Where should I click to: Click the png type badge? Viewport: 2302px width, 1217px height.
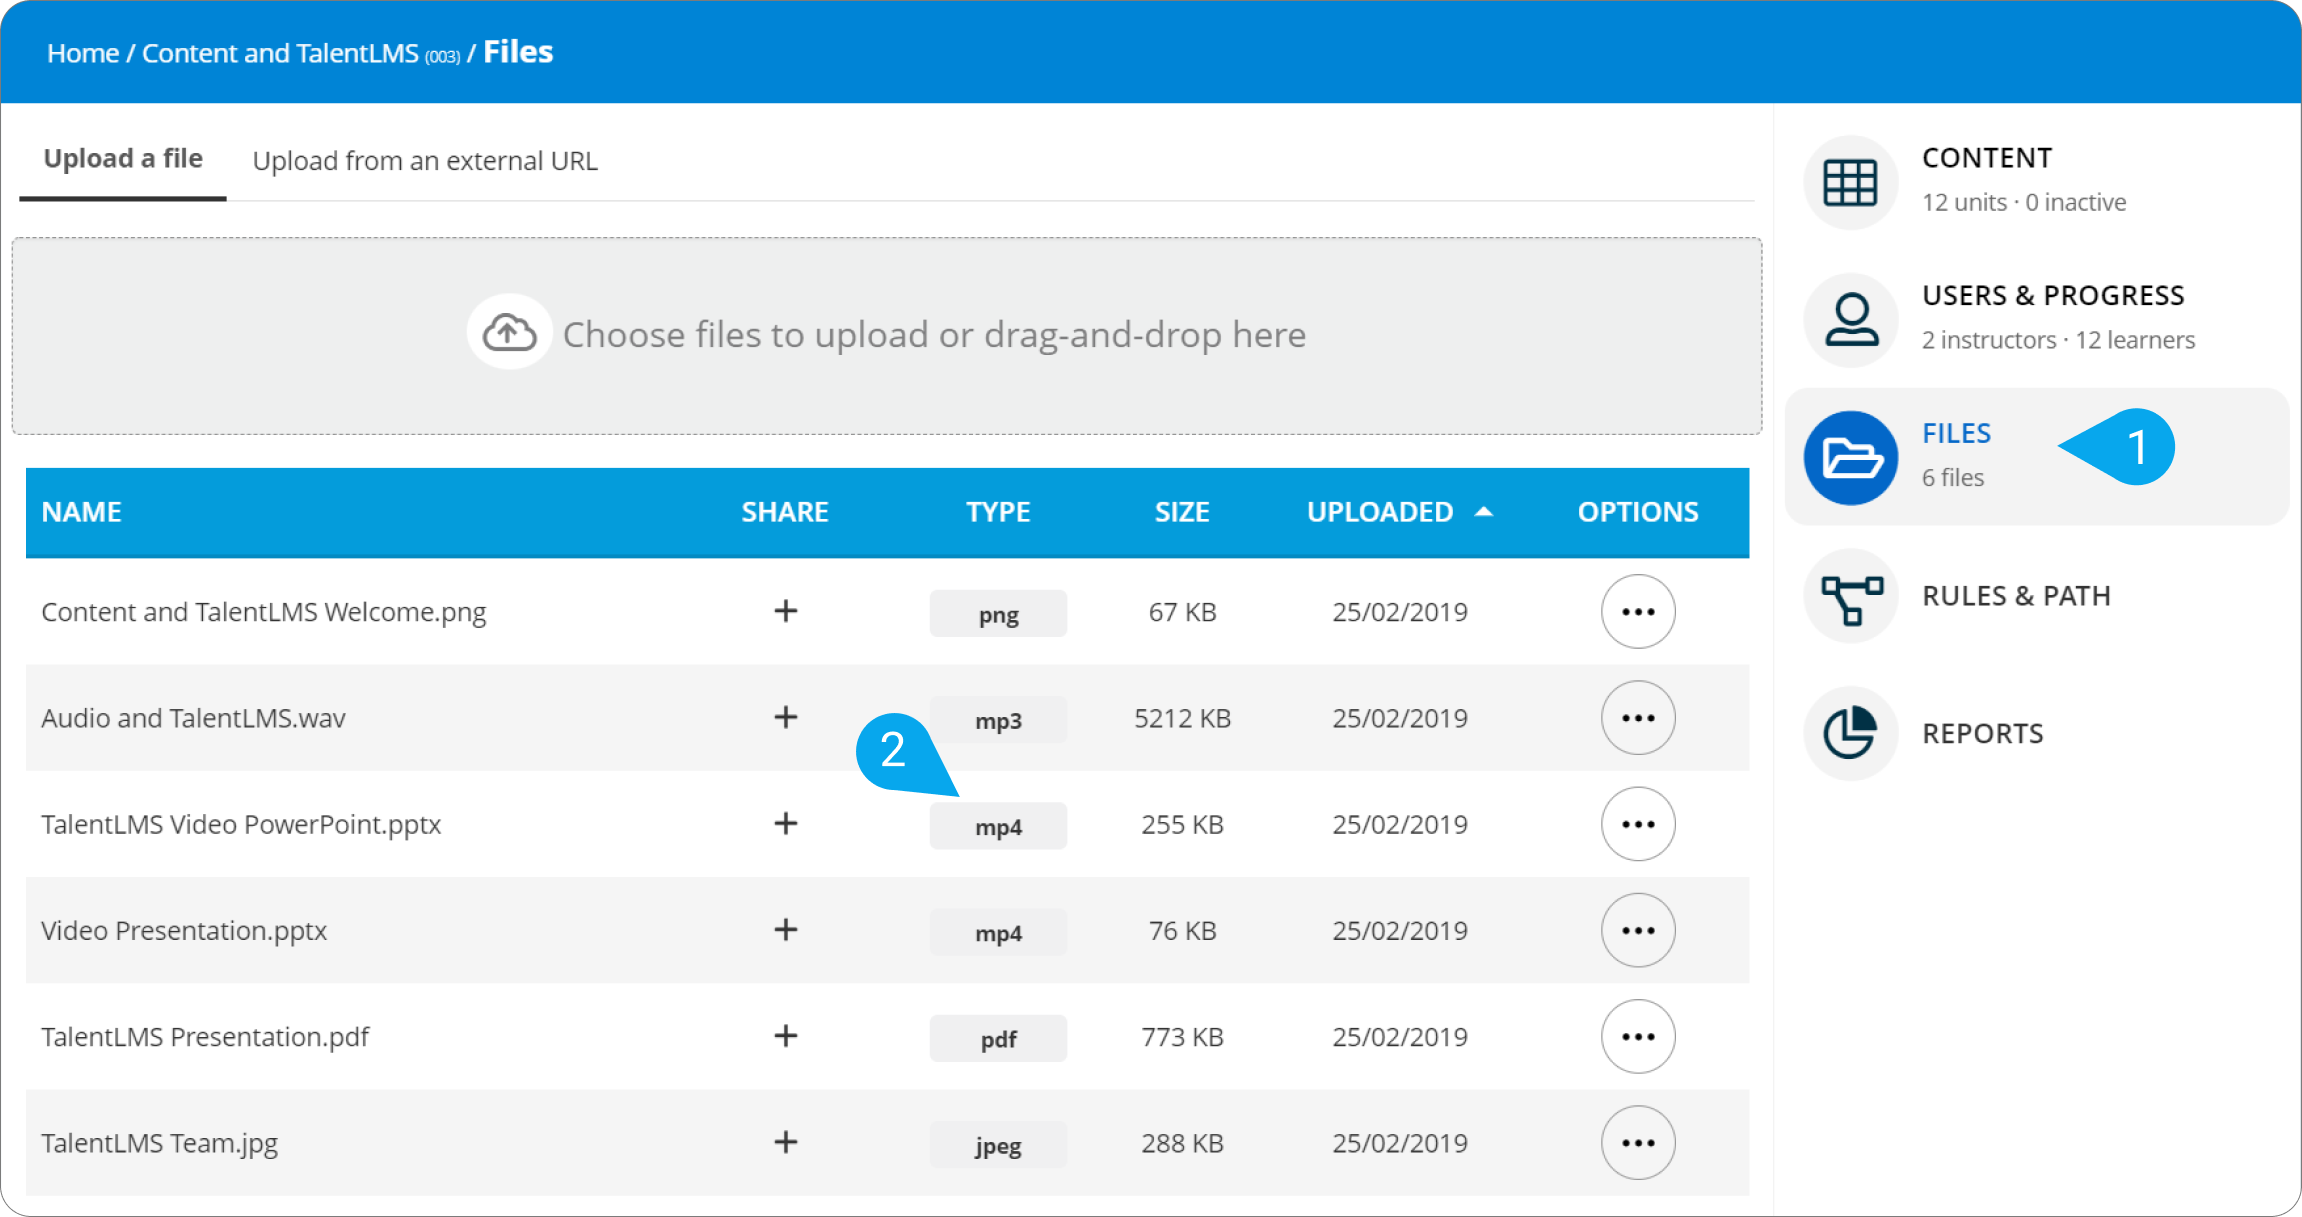tap(998, 614)
